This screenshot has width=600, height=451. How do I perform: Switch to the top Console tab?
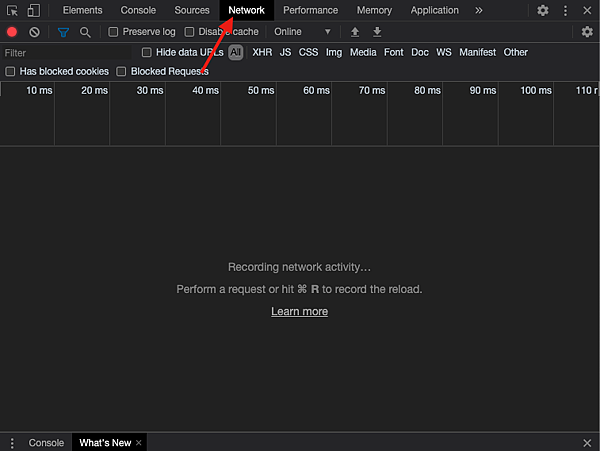pos(138,10)
